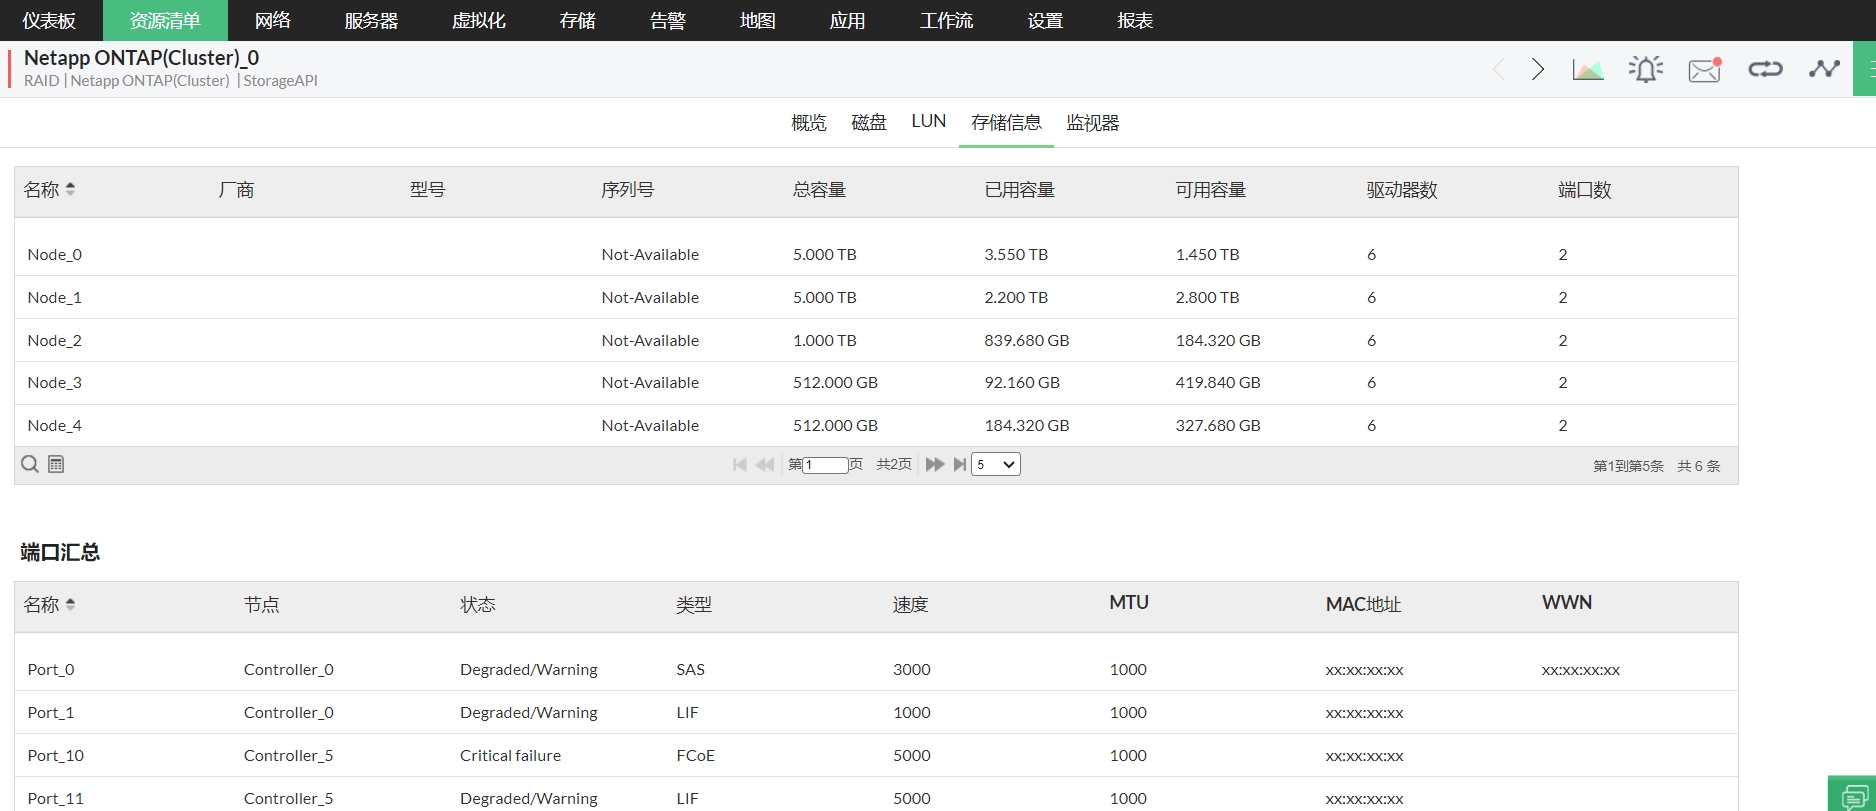Open the 告警 menu
The height and width of the screenshot is (811, 1876).
click(x=667, y=21)
